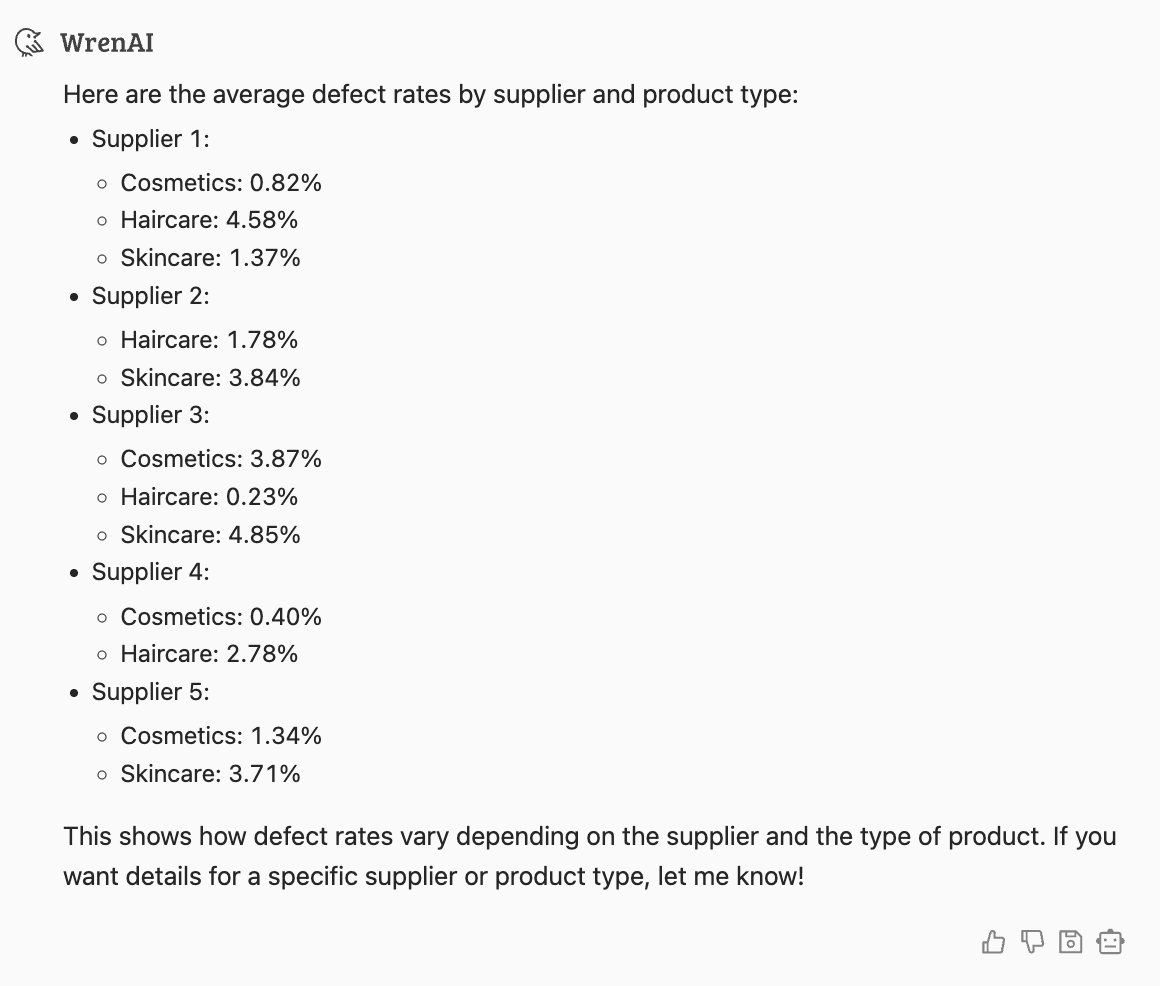Click the Cosmetics 0.82% entry
The image size is (1160, 986).
click(x=221, y=182)
